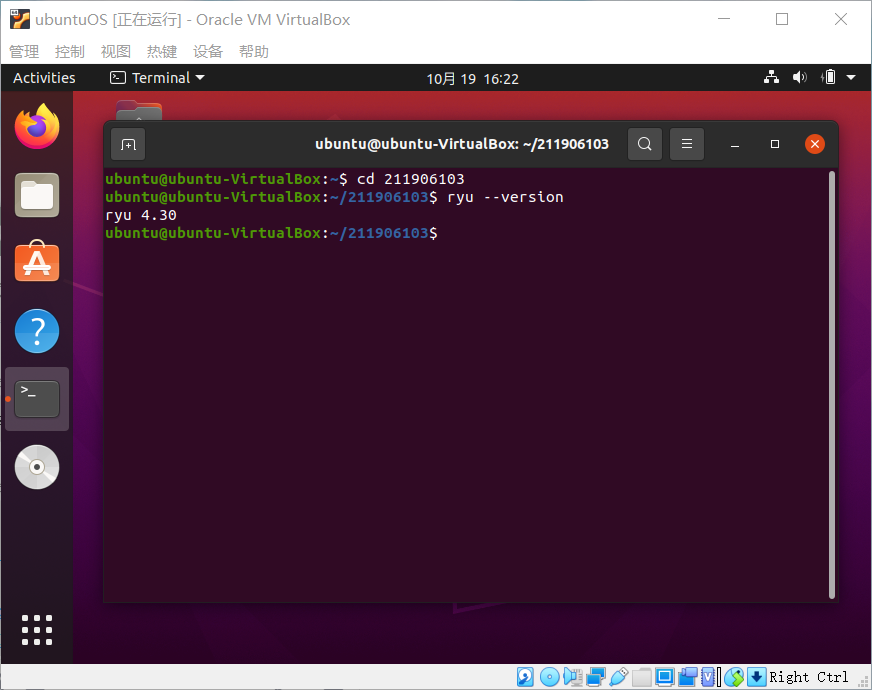Viewport: 872px width, 690px height.
Task: Close the terminal window
Action: pos(815,144)
